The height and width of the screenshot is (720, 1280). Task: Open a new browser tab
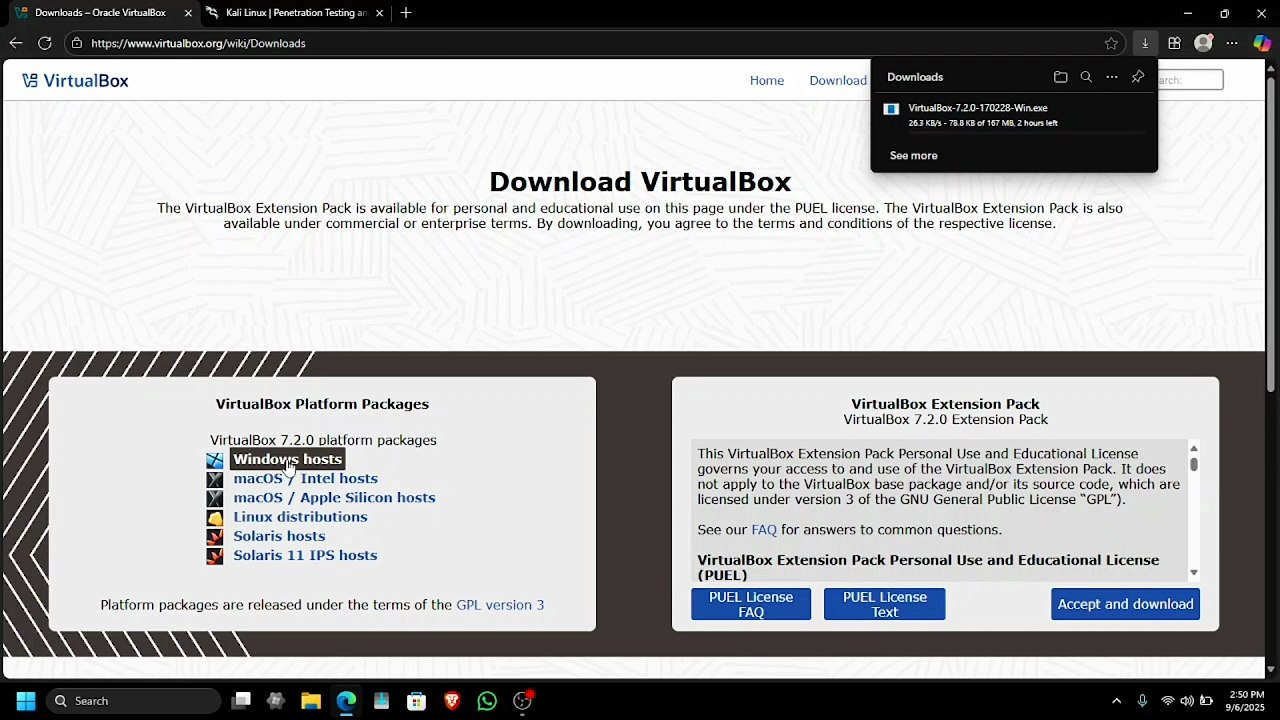point(405,13)
